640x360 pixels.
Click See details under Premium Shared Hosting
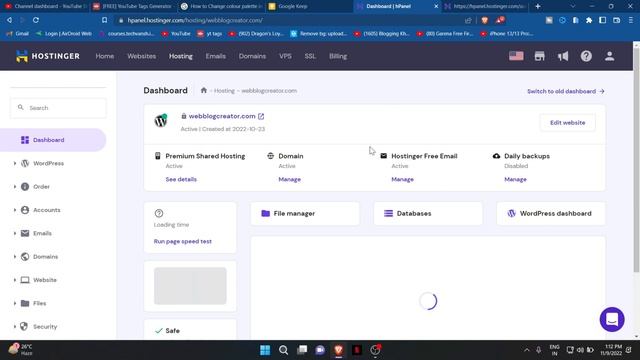181,179
